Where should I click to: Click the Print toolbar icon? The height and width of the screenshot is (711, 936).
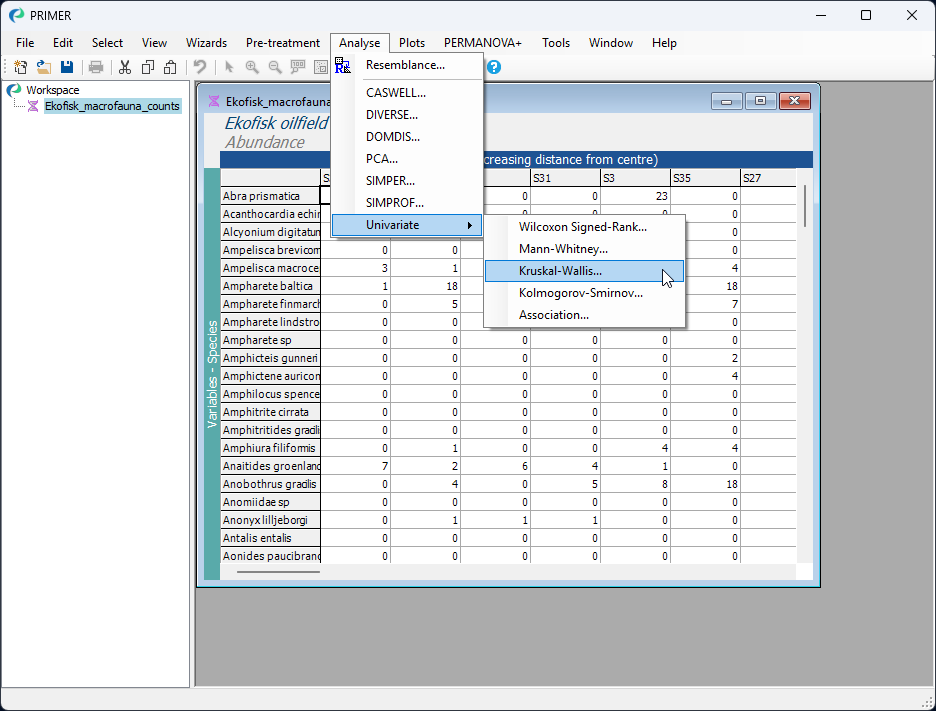96,66
